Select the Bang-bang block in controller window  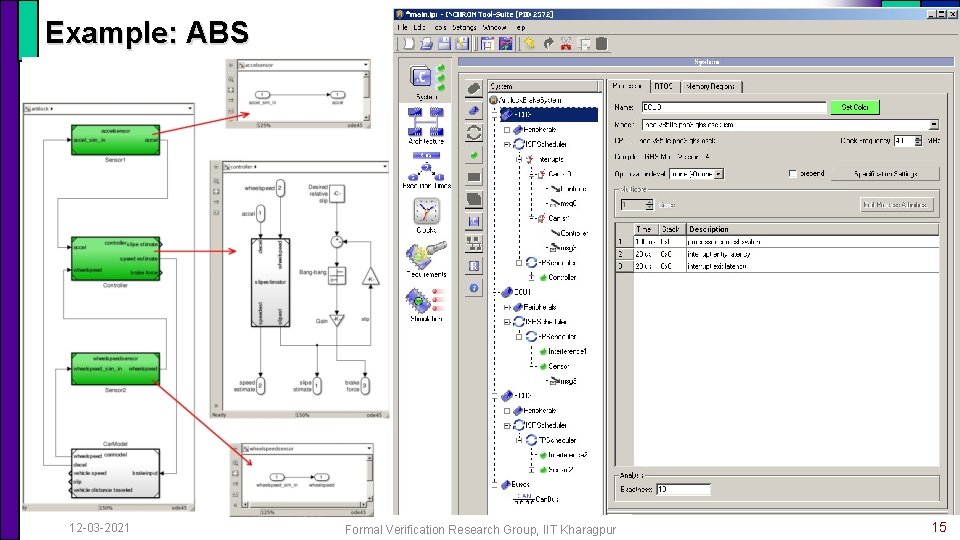coord(337,276)
